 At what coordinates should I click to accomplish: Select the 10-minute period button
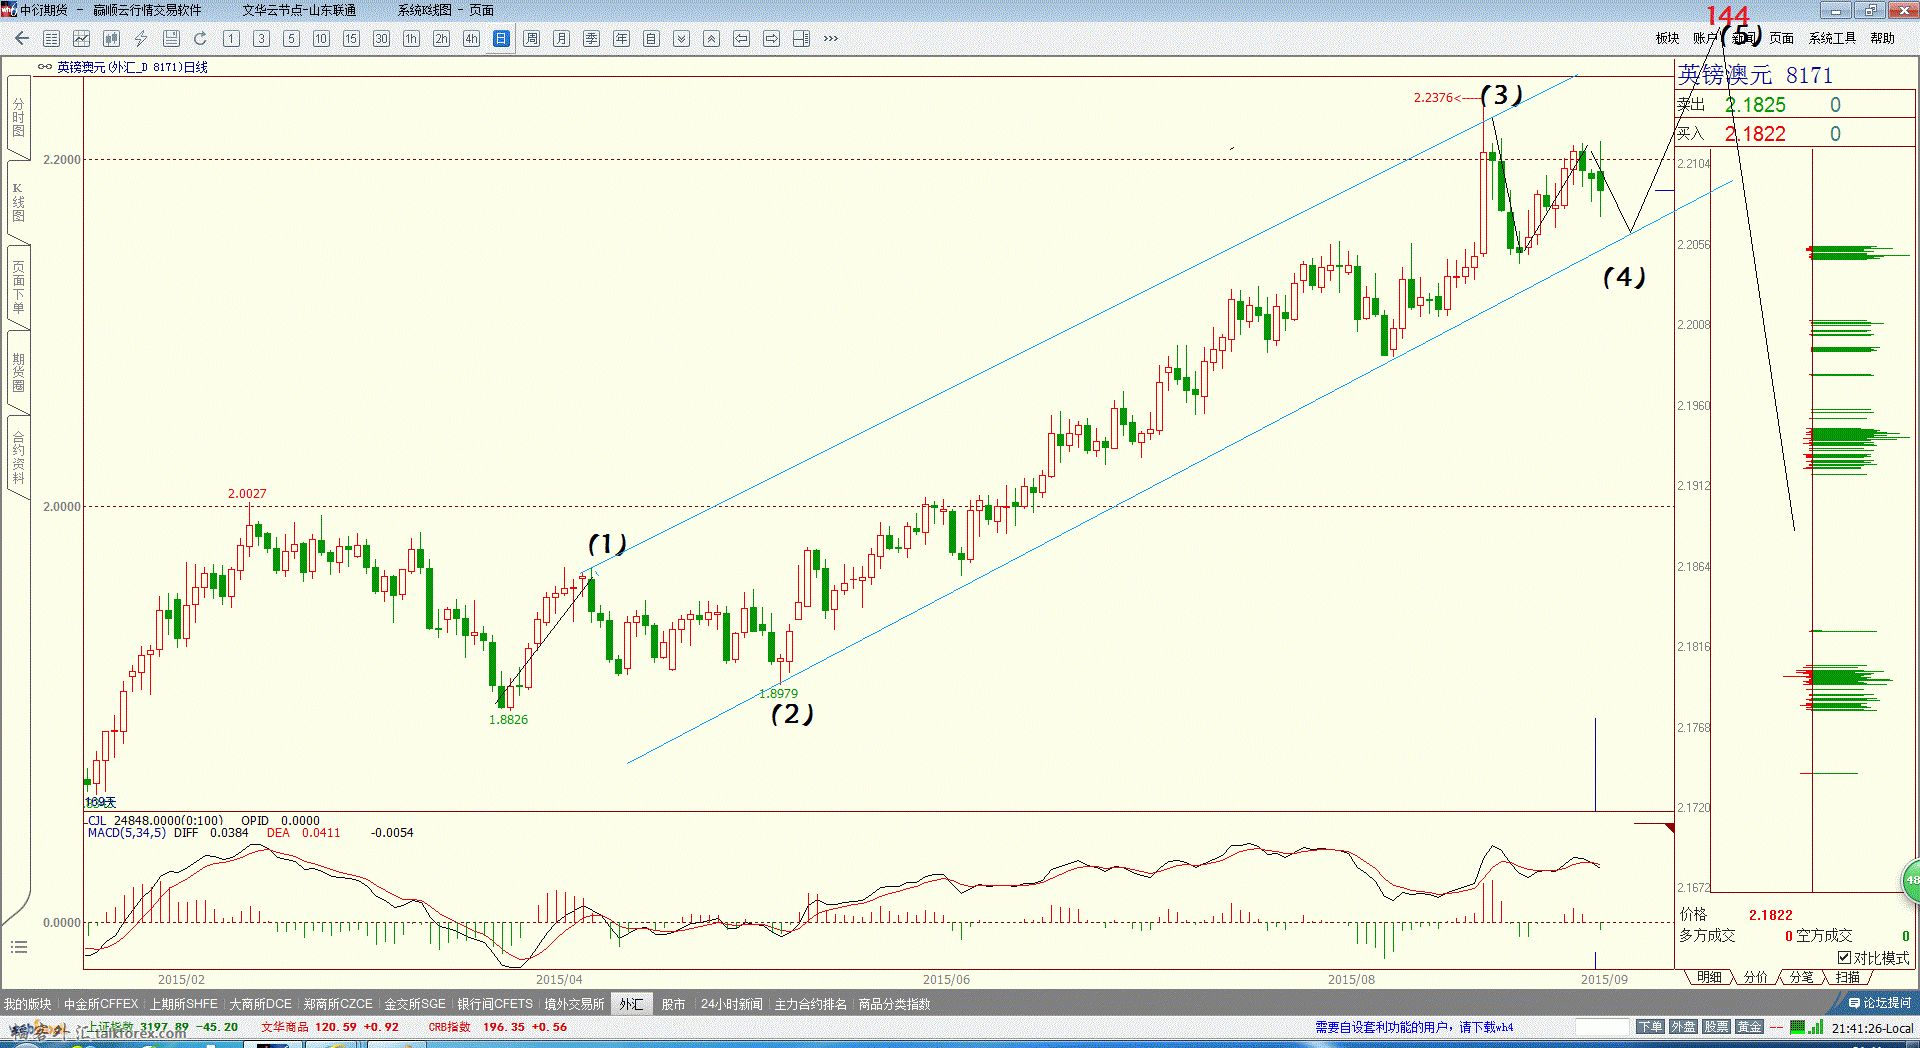click(321, 38)
